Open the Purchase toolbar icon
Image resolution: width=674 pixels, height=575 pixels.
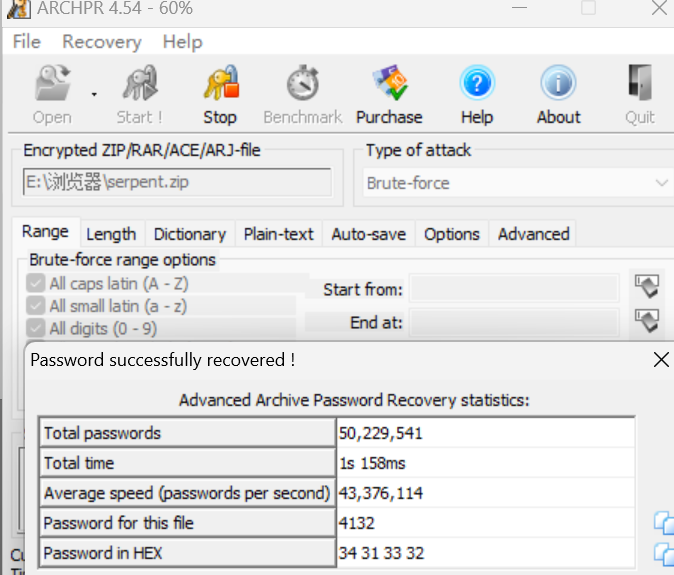click(x=389, y=85)
